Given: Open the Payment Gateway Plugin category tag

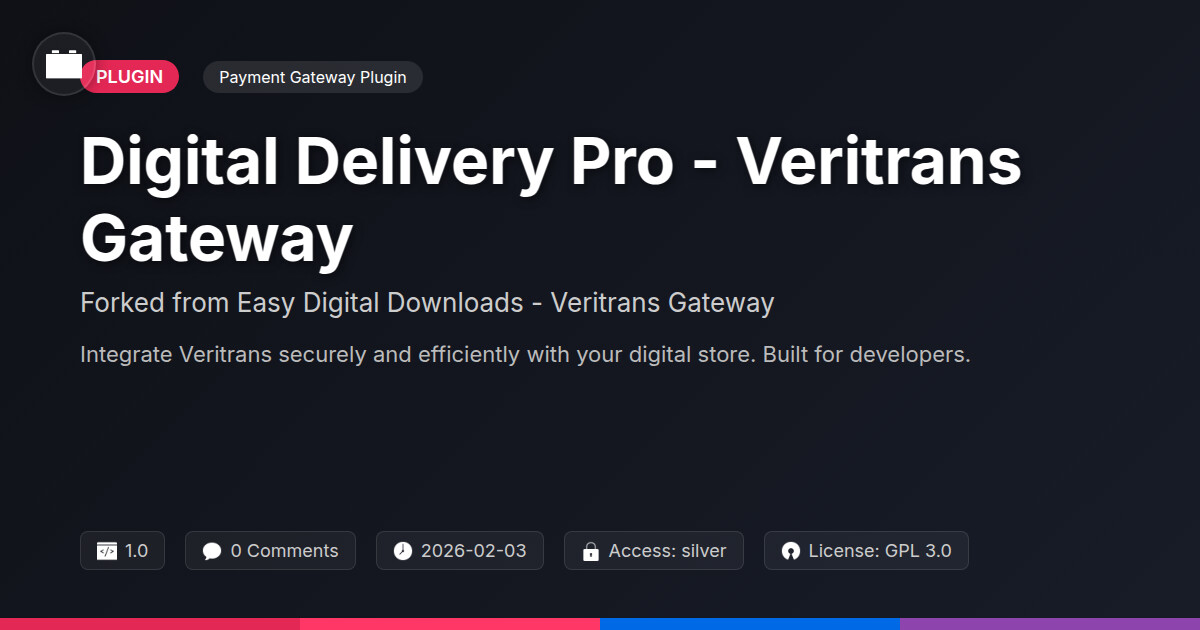Looking at the screenshot, I should pos(313,77).
